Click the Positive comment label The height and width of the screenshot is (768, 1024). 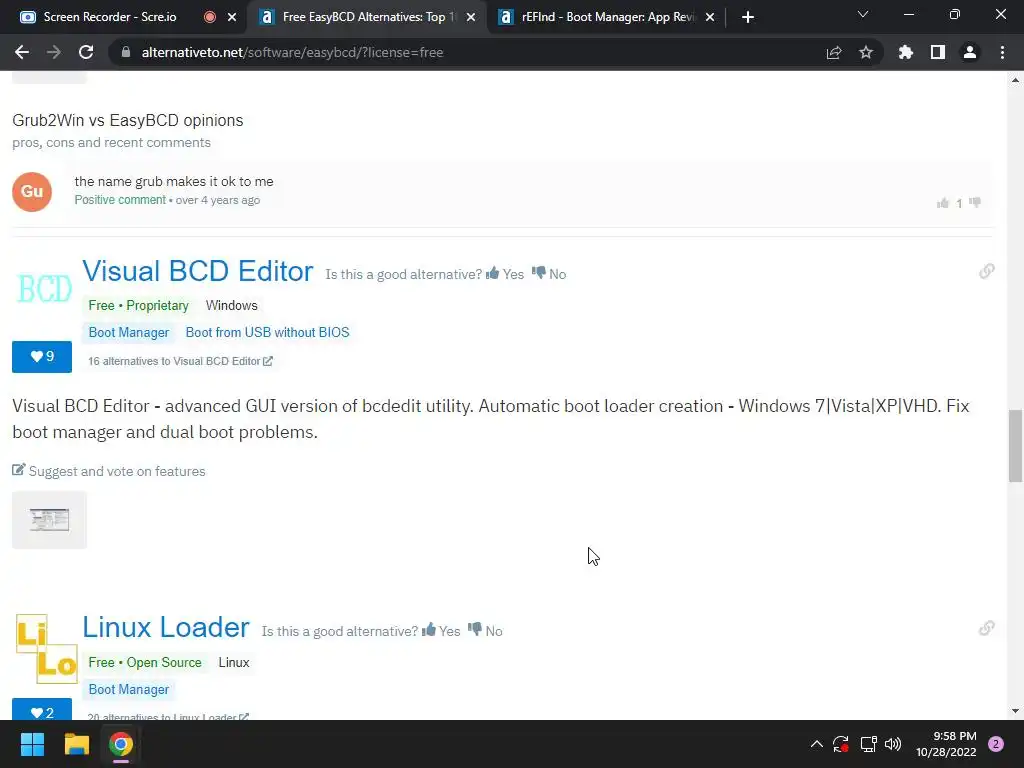point(120,200)
